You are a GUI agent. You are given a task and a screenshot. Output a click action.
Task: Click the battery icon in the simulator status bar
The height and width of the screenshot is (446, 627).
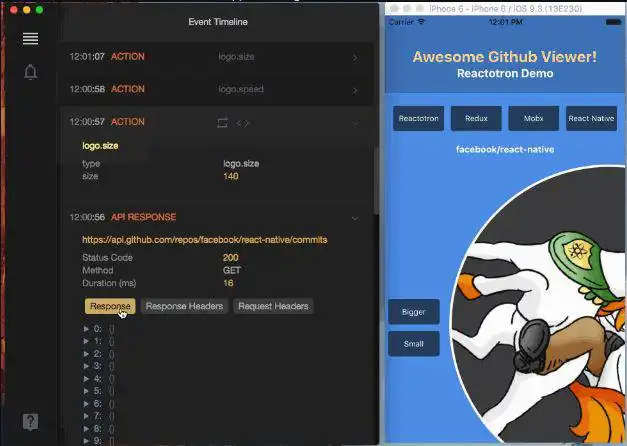pos(613,22)
